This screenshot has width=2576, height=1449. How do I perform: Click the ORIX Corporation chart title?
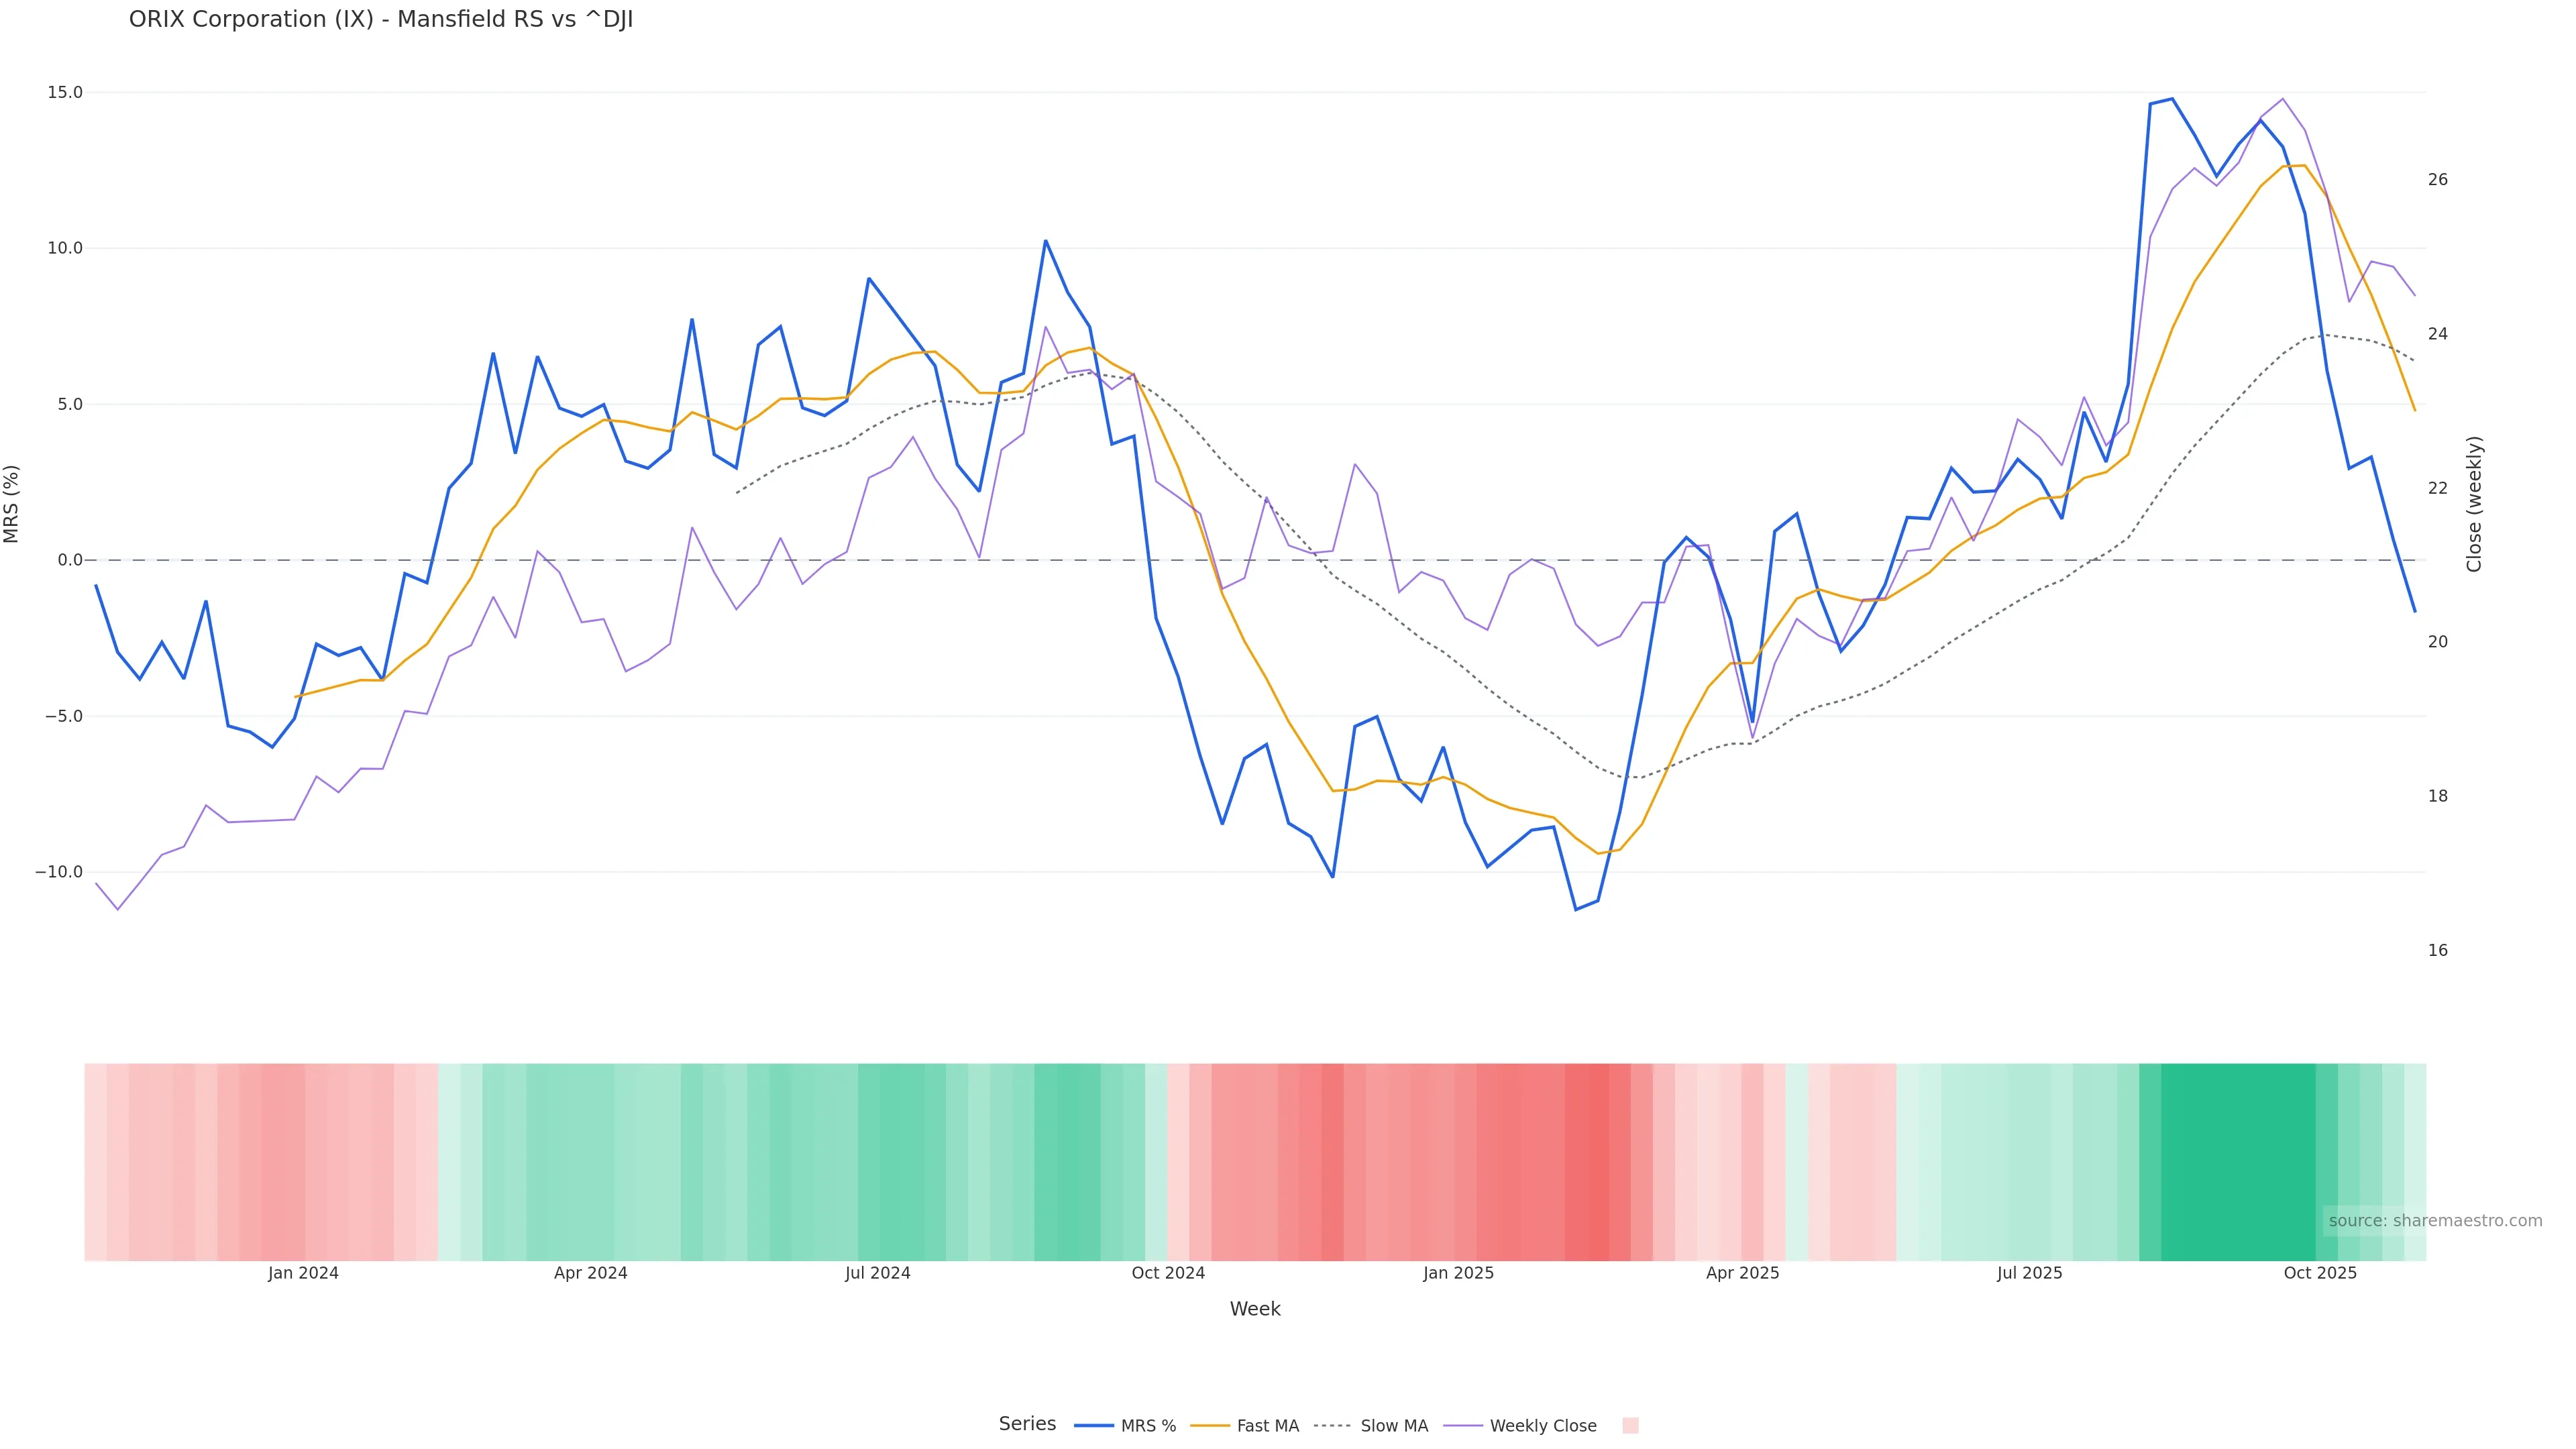coord(381,20)
